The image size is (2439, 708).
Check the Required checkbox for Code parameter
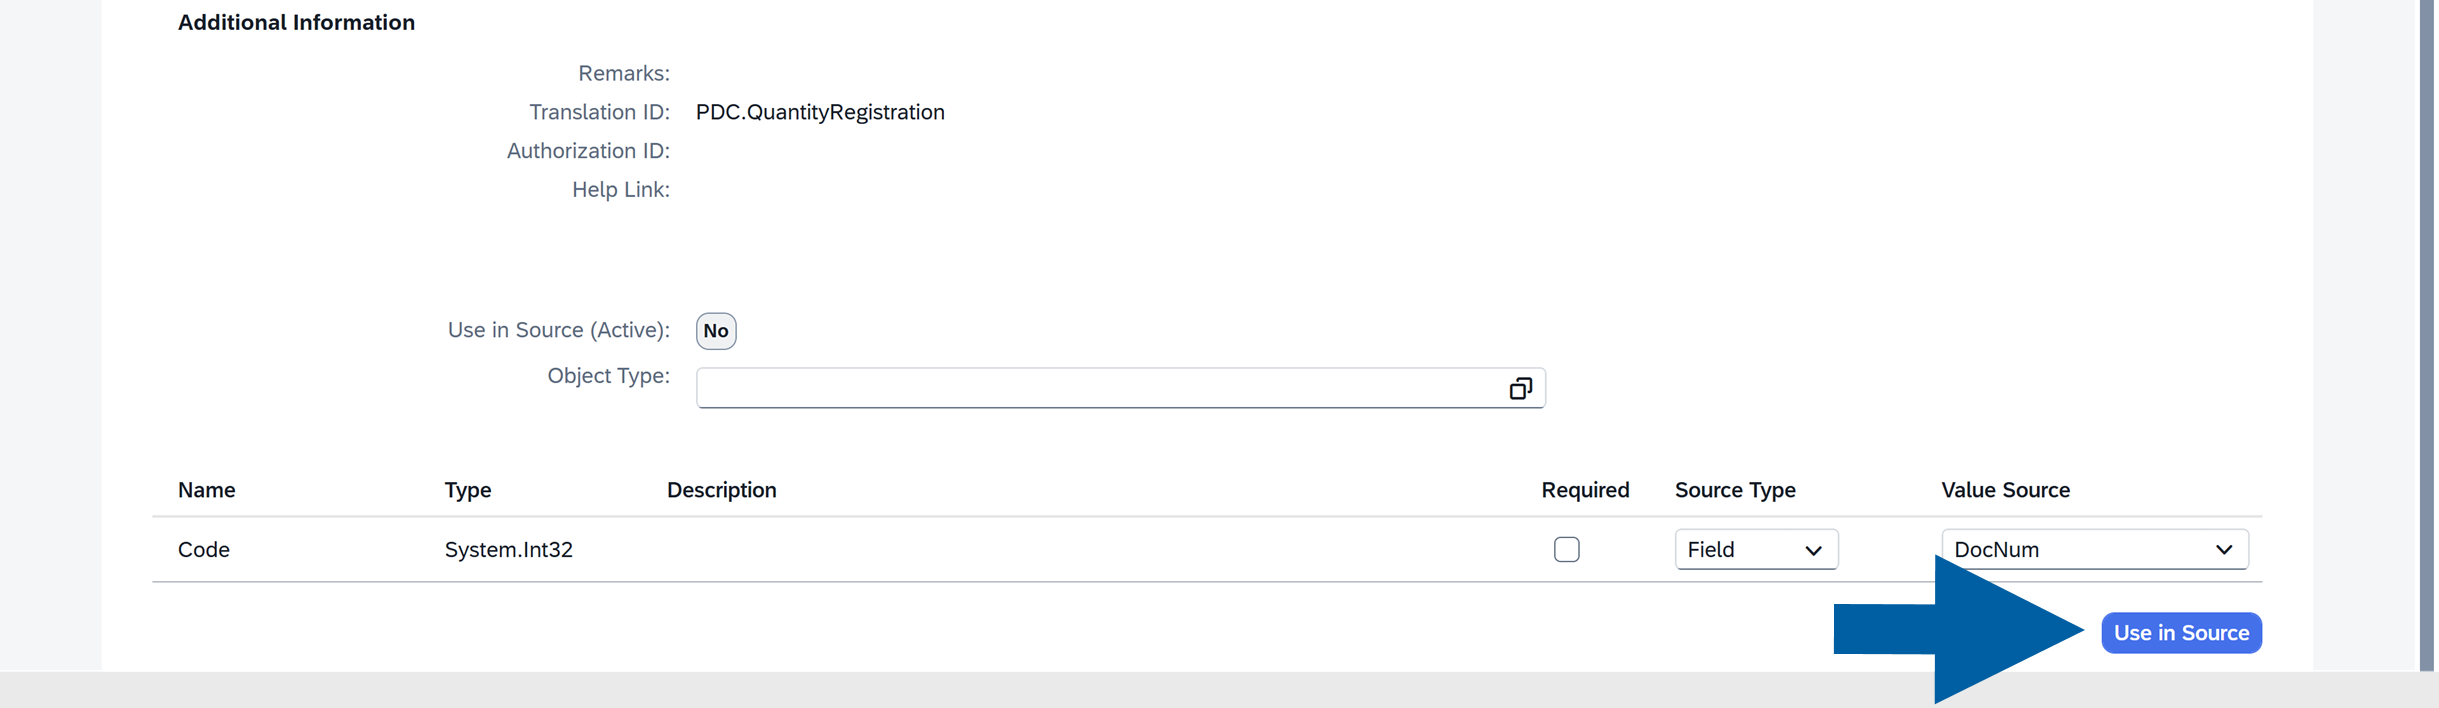click(x=1566, y=549)
